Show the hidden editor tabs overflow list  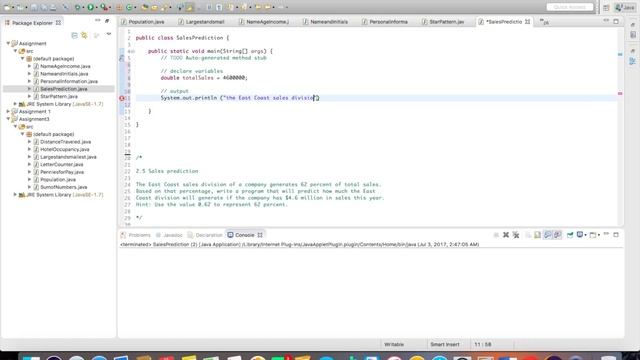(x=544, y=22)
